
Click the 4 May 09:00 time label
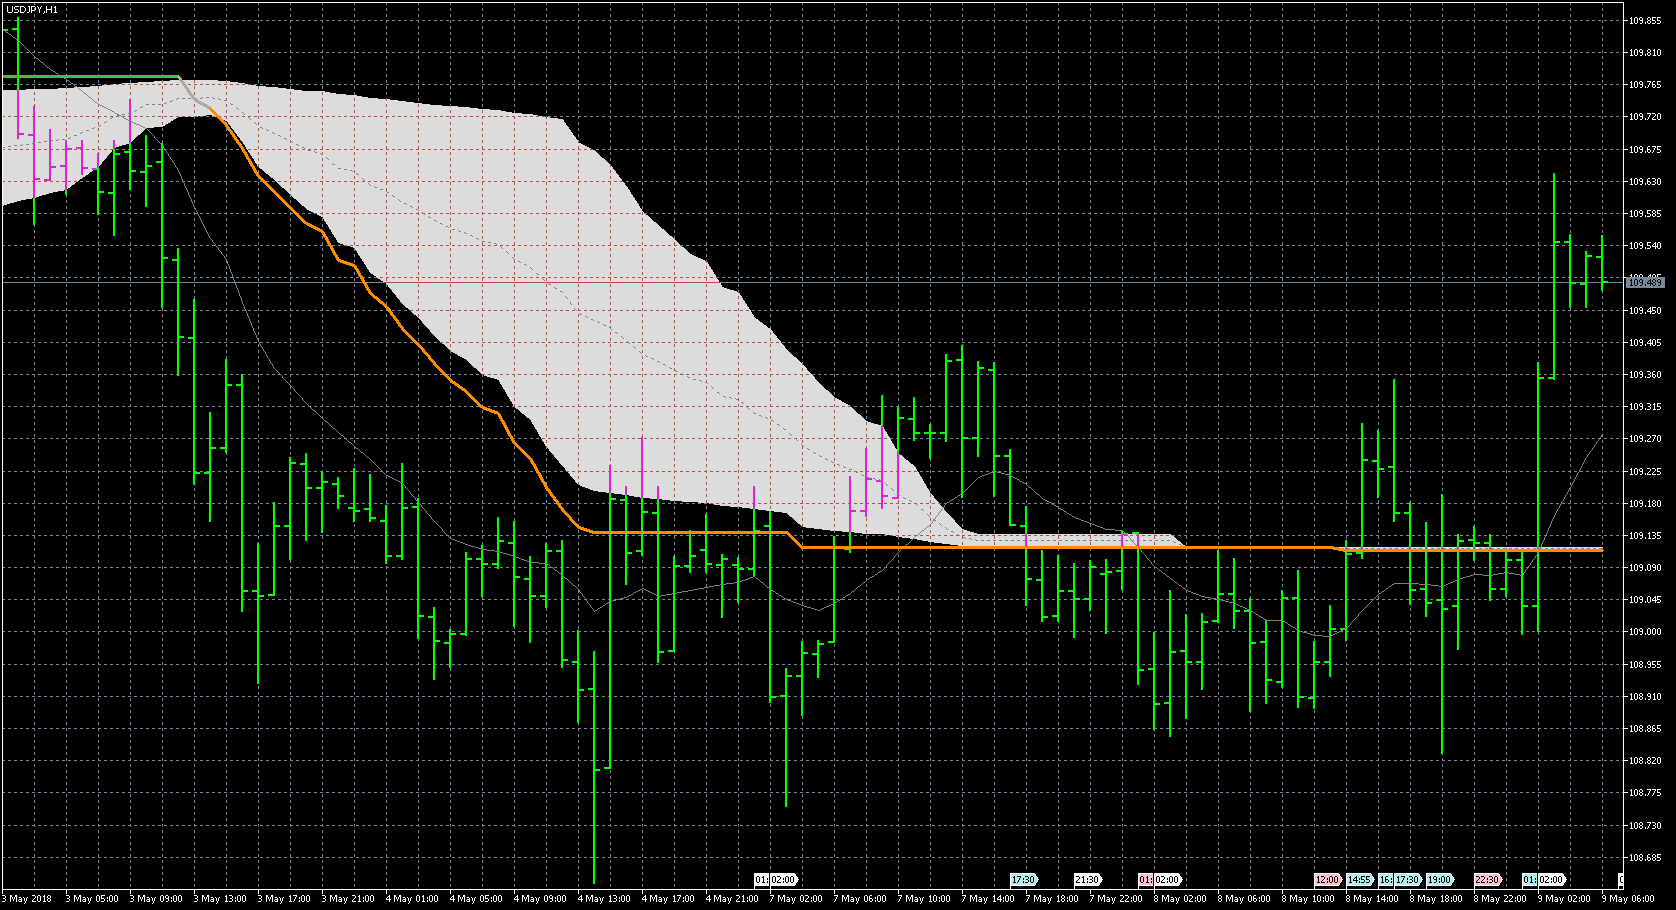pyautogui.click(x=540, y=899)
